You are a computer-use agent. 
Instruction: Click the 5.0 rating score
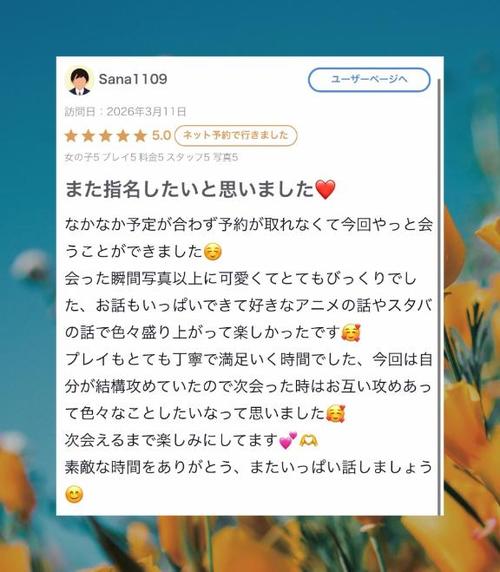pos(161,136)
